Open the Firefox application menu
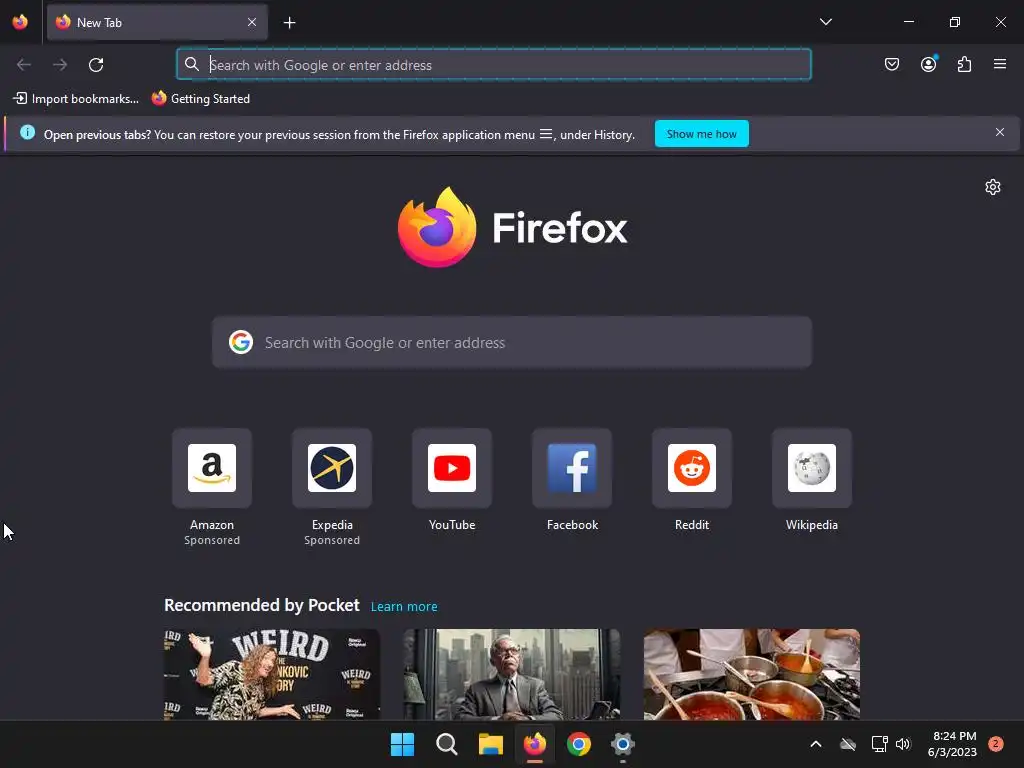The width and height of the screenshot is (1024, 768). pyautogui.click(x=999, y=64)
